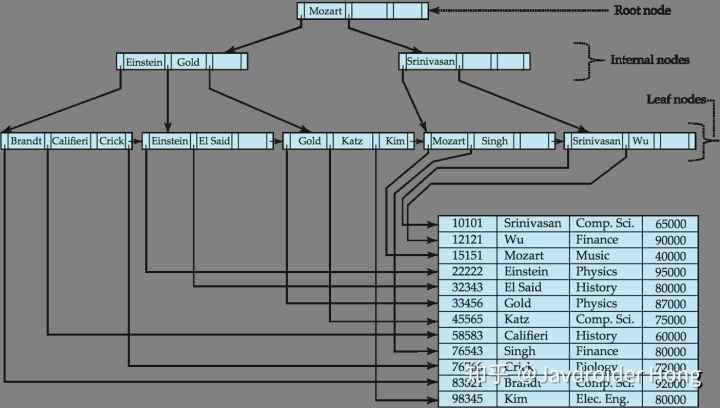Click 'Singh' key in the leaf node
Image resolution: width=720 pixels, height=408 pixels.
495,141
